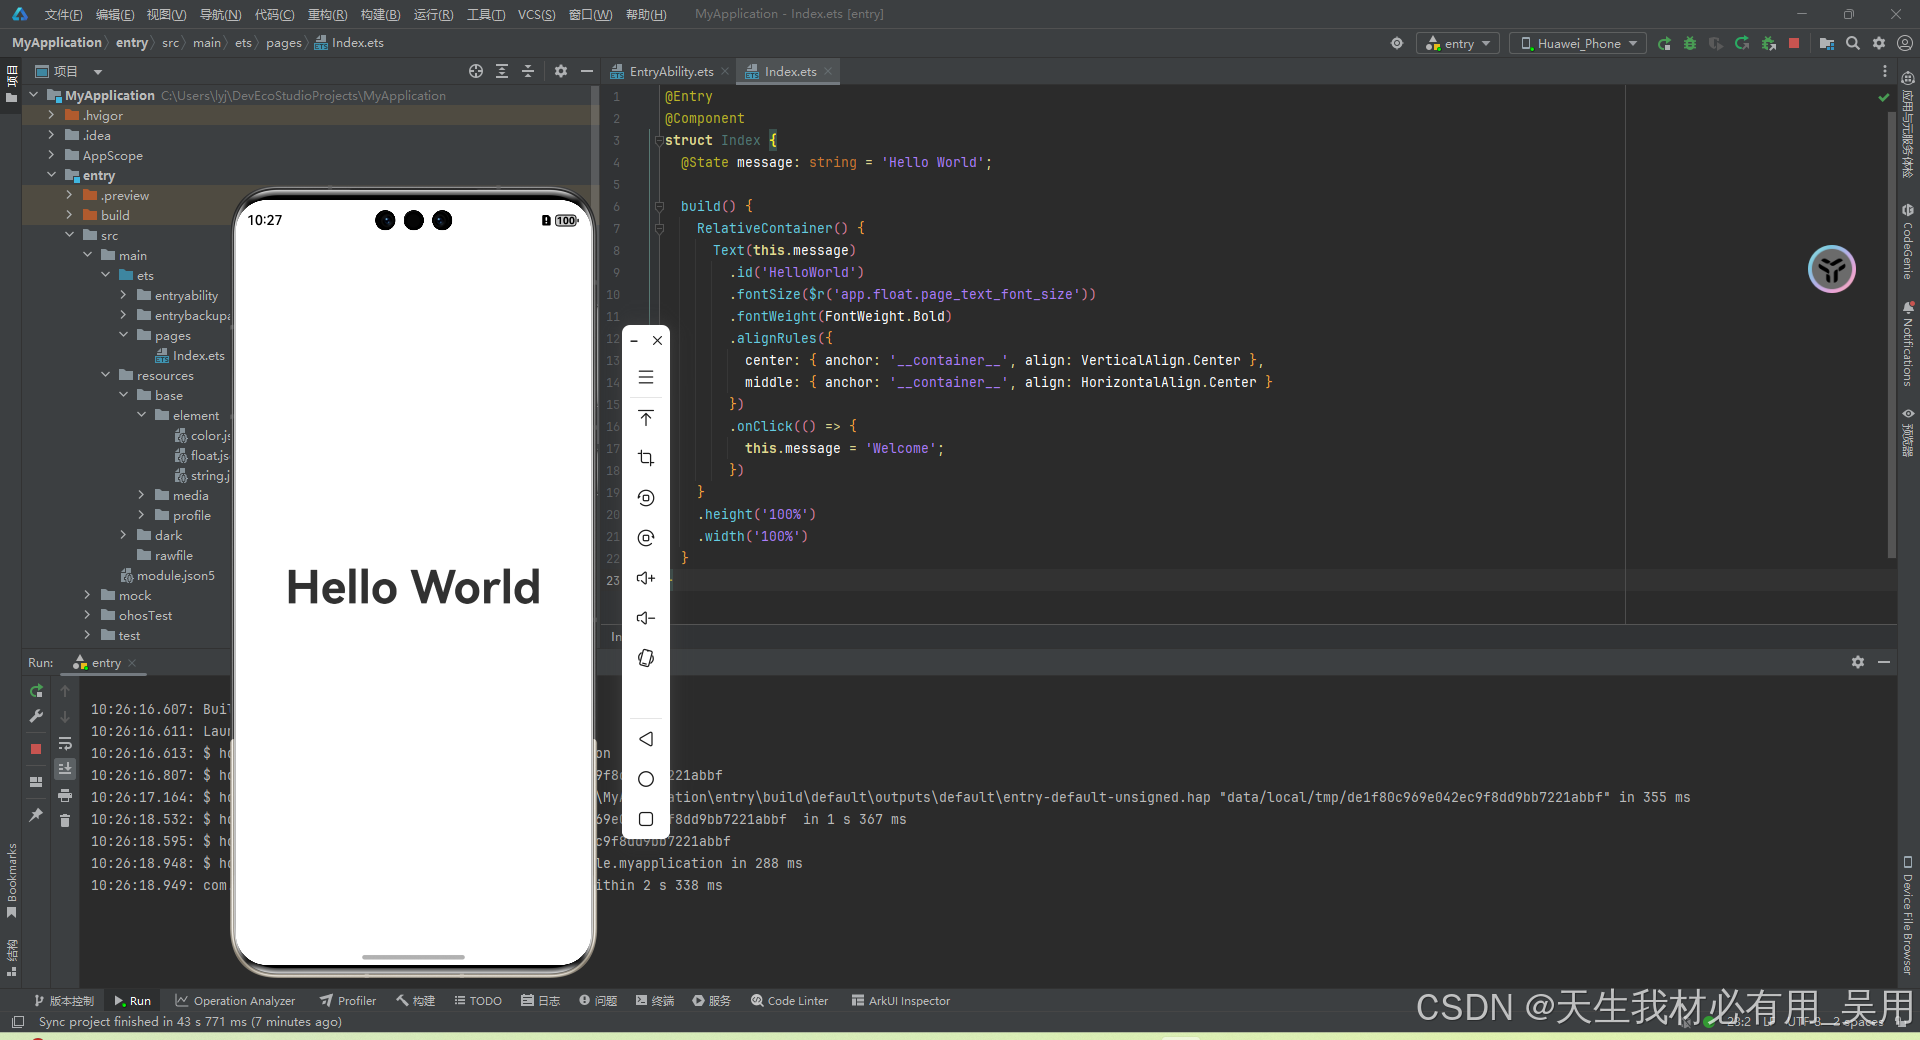Viewport: 1920px width, 1040px height.
Task: Open the entry run configuration dropdown
Action: pyautogui.click(x=1458, y=43)
